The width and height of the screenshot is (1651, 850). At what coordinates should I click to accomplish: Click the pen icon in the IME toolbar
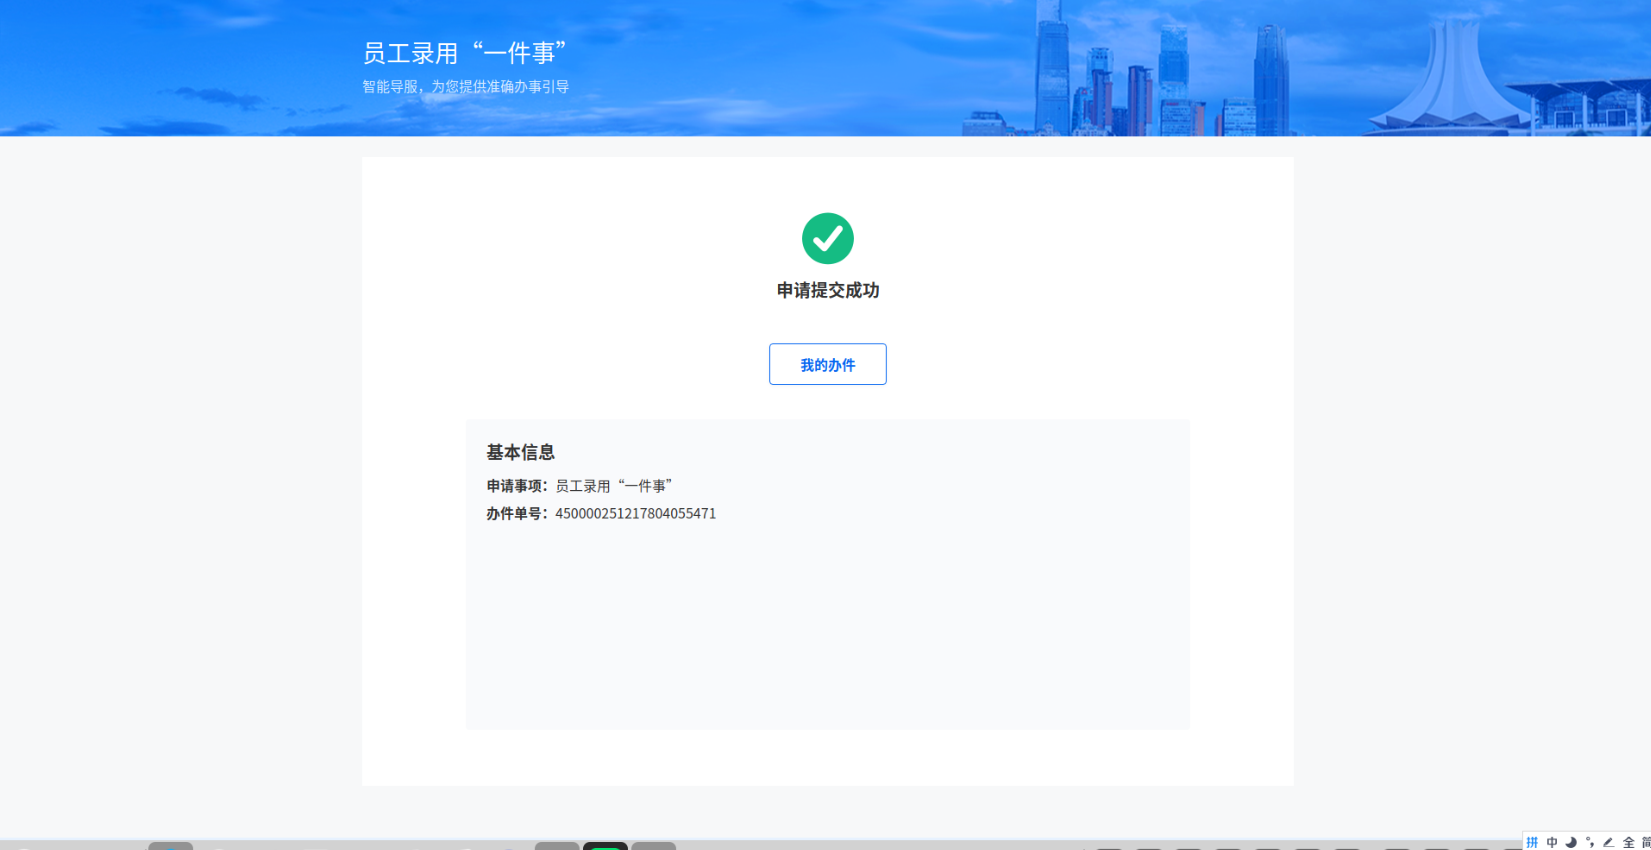click(1608, 842)
